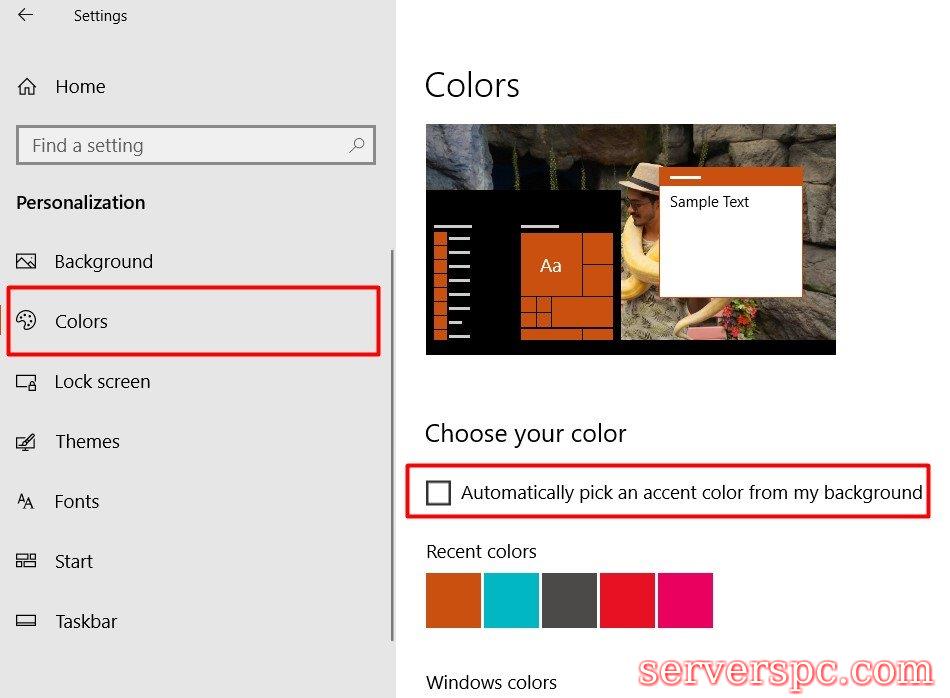Enable automatically pick an accent color checkbox
Screen dimensions: 950x698
[x=438, y=493]
